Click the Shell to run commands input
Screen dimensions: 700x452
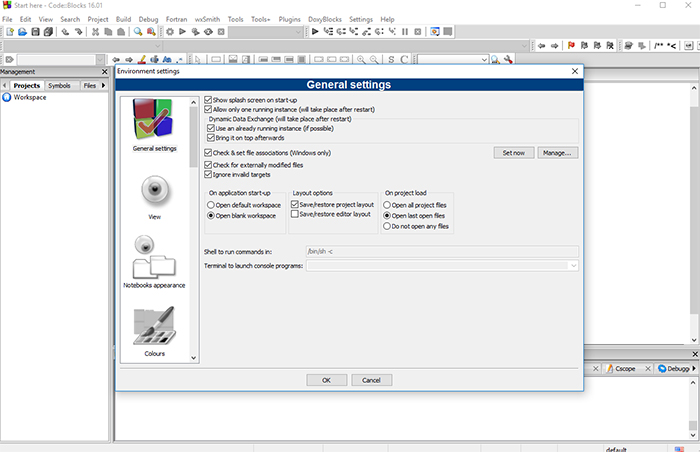tap(442, 251)
